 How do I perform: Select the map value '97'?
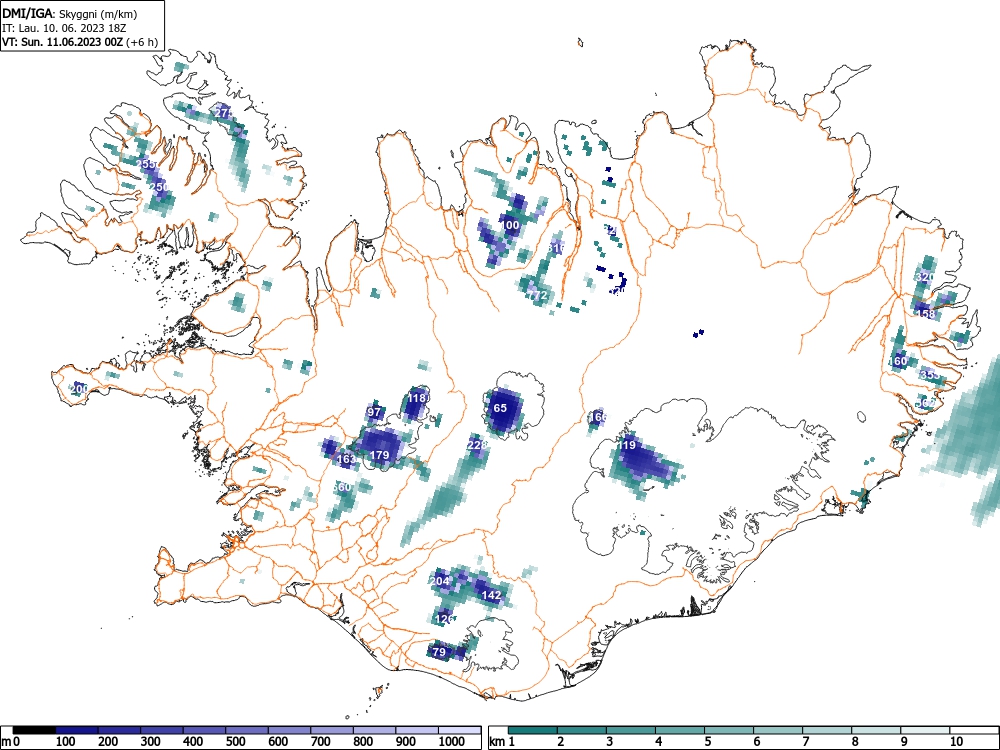click(x=374, y=412)
